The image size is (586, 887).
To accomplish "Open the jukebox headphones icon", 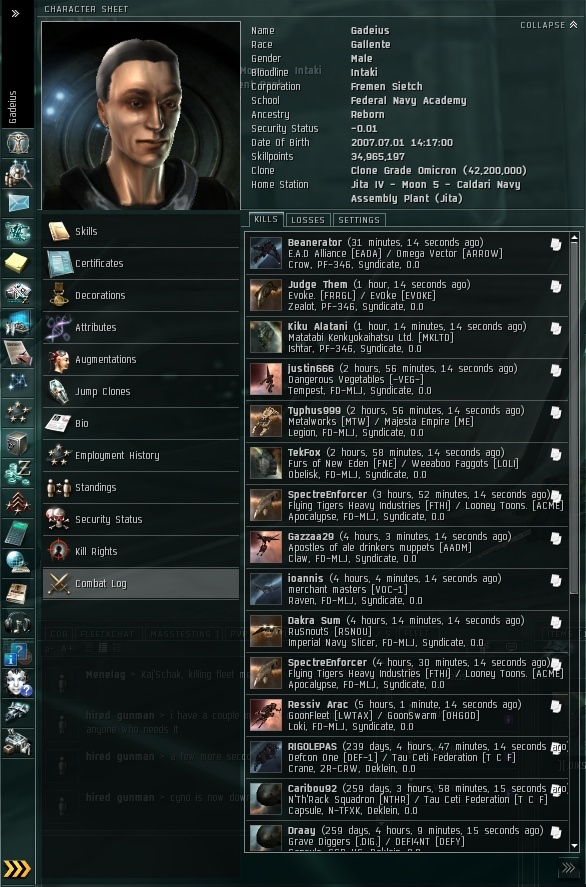I will [x=18, y=623].
